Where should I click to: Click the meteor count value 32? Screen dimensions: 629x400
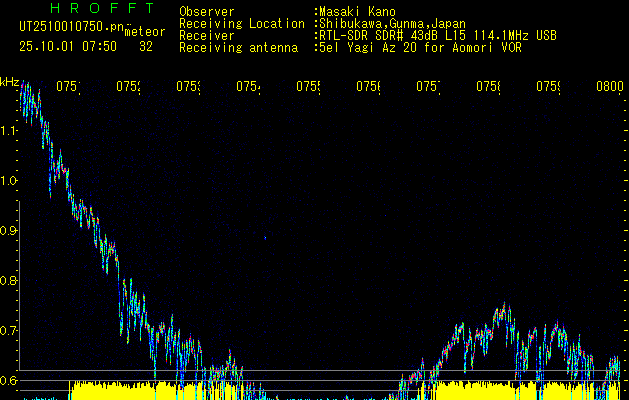click(146, 46)
